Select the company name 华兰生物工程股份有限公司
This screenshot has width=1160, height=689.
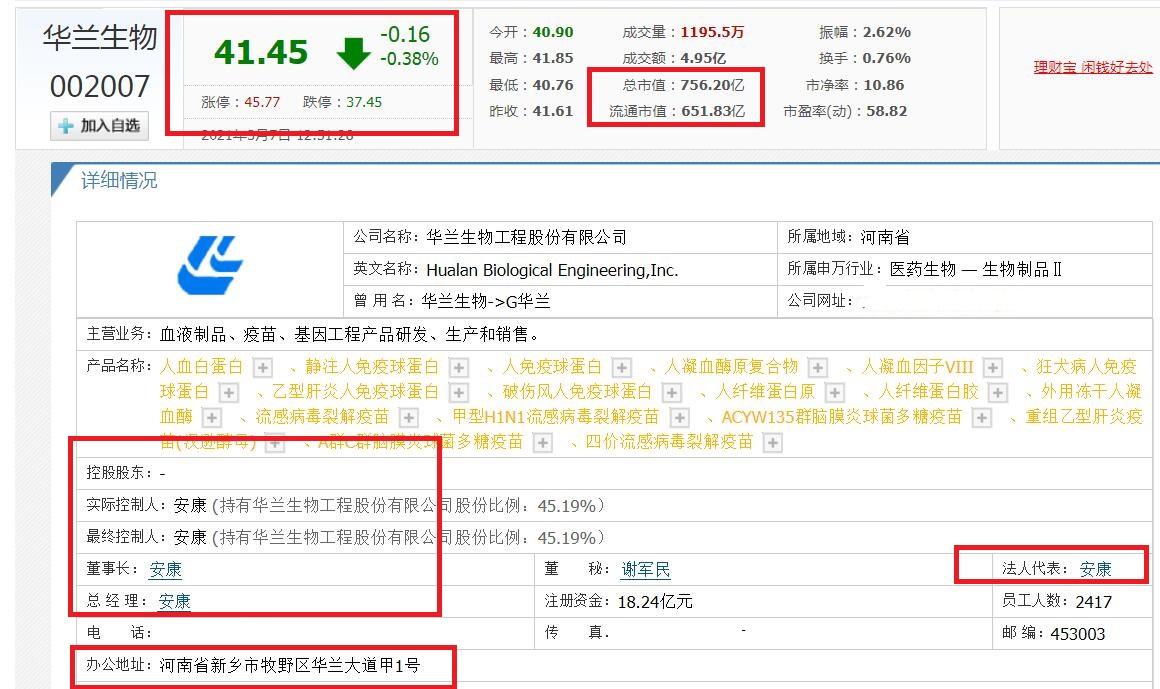click(x=526, y=237)
